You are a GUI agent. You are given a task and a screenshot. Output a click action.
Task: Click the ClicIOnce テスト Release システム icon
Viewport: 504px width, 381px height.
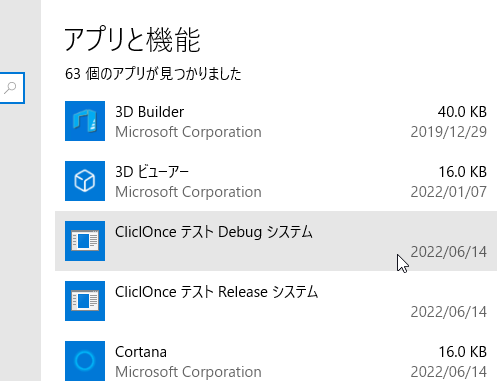(x=85, y=301)
